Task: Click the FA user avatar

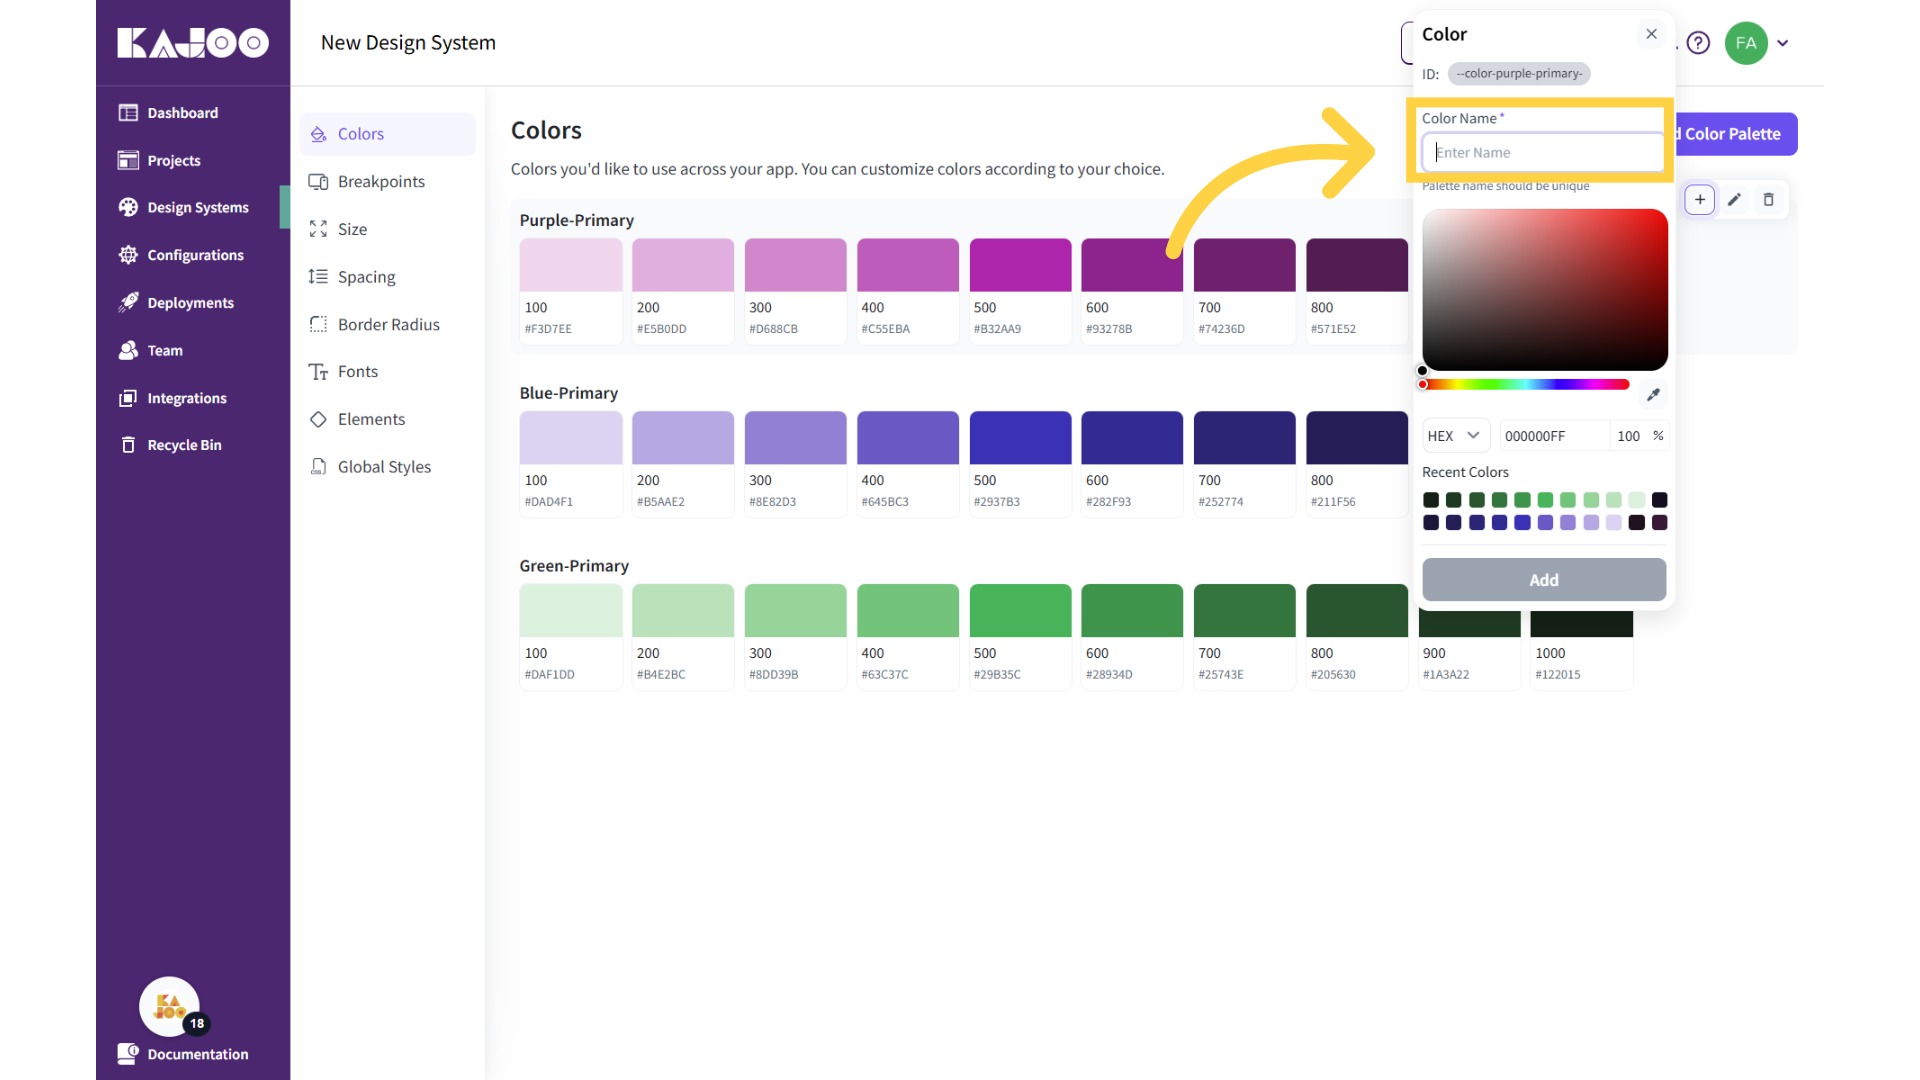Action: click(x=1746, y=43)
